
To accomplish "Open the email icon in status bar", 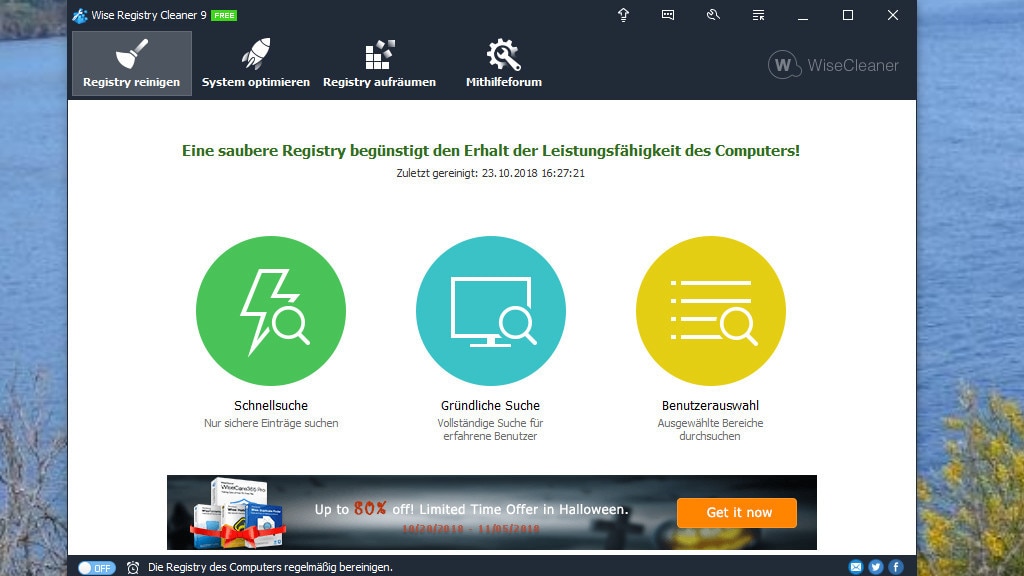I will pos(856,567).
